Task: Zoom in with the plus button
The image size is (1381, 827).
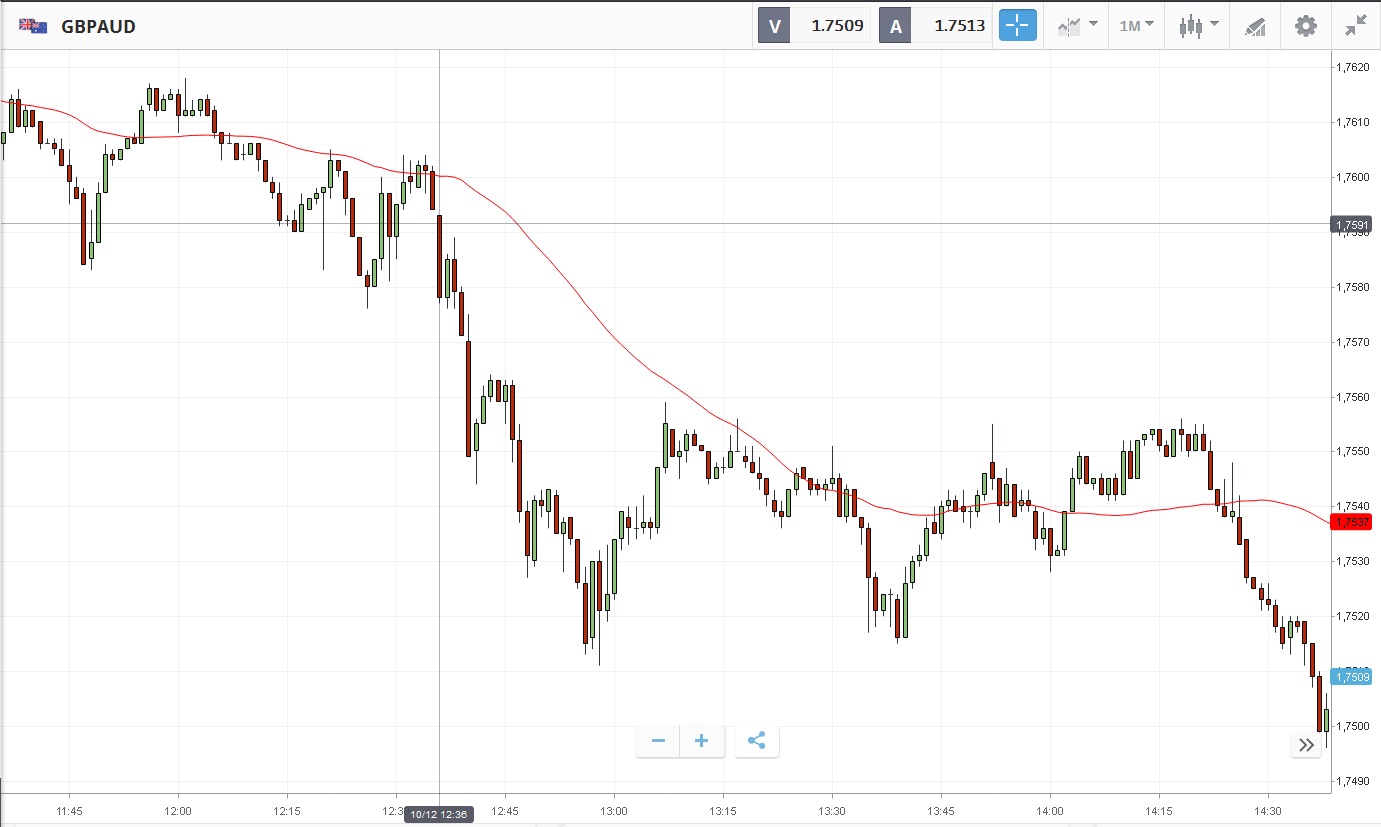Action: pyautogui.click(x=702, y=741)
